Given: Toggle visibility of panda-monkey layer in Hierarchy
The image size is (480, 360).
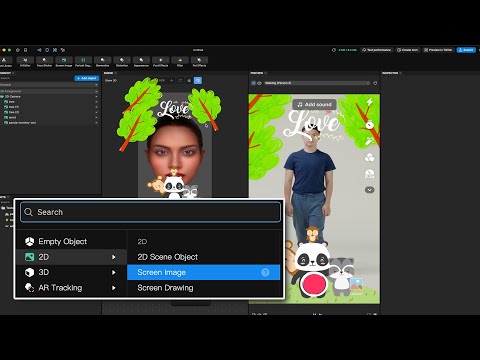Looking at the screenshot, I should 96,123.
